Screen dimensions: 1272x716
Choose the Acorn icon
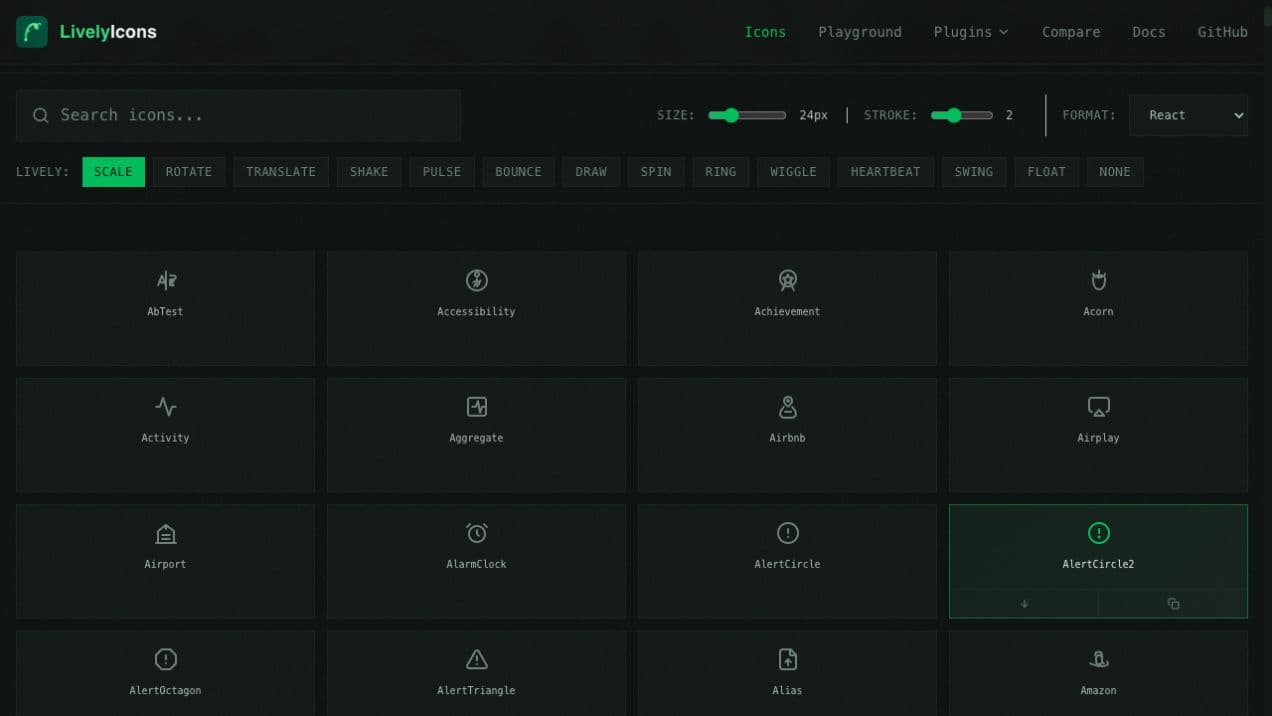tap(1098, 308)
